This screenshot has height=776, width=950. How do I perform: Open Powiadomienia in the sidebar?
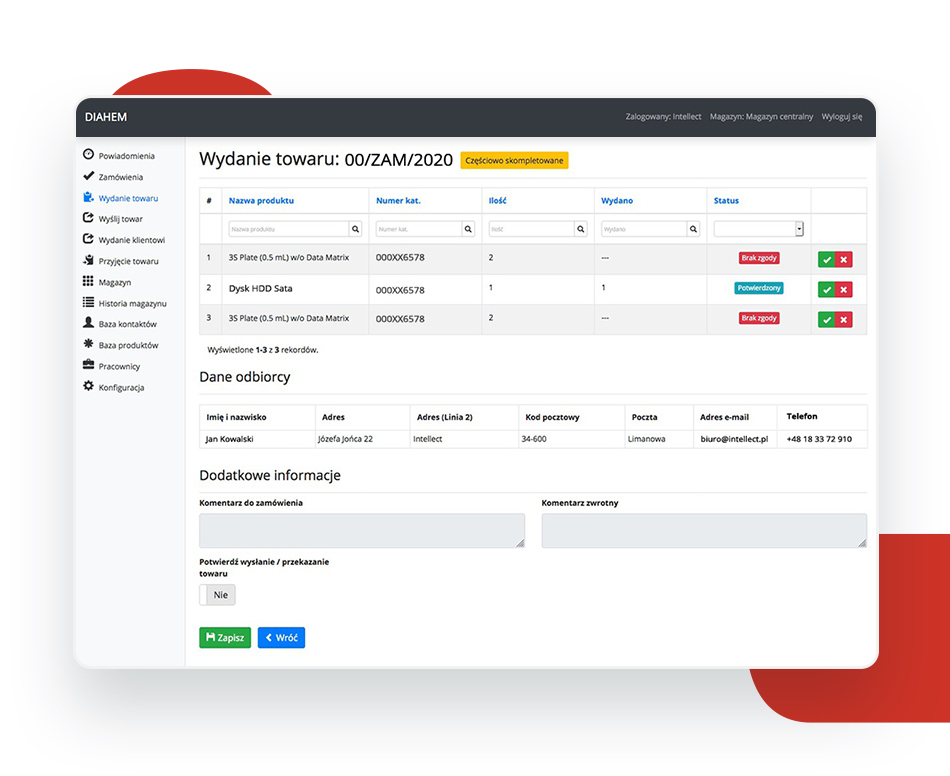127,156
